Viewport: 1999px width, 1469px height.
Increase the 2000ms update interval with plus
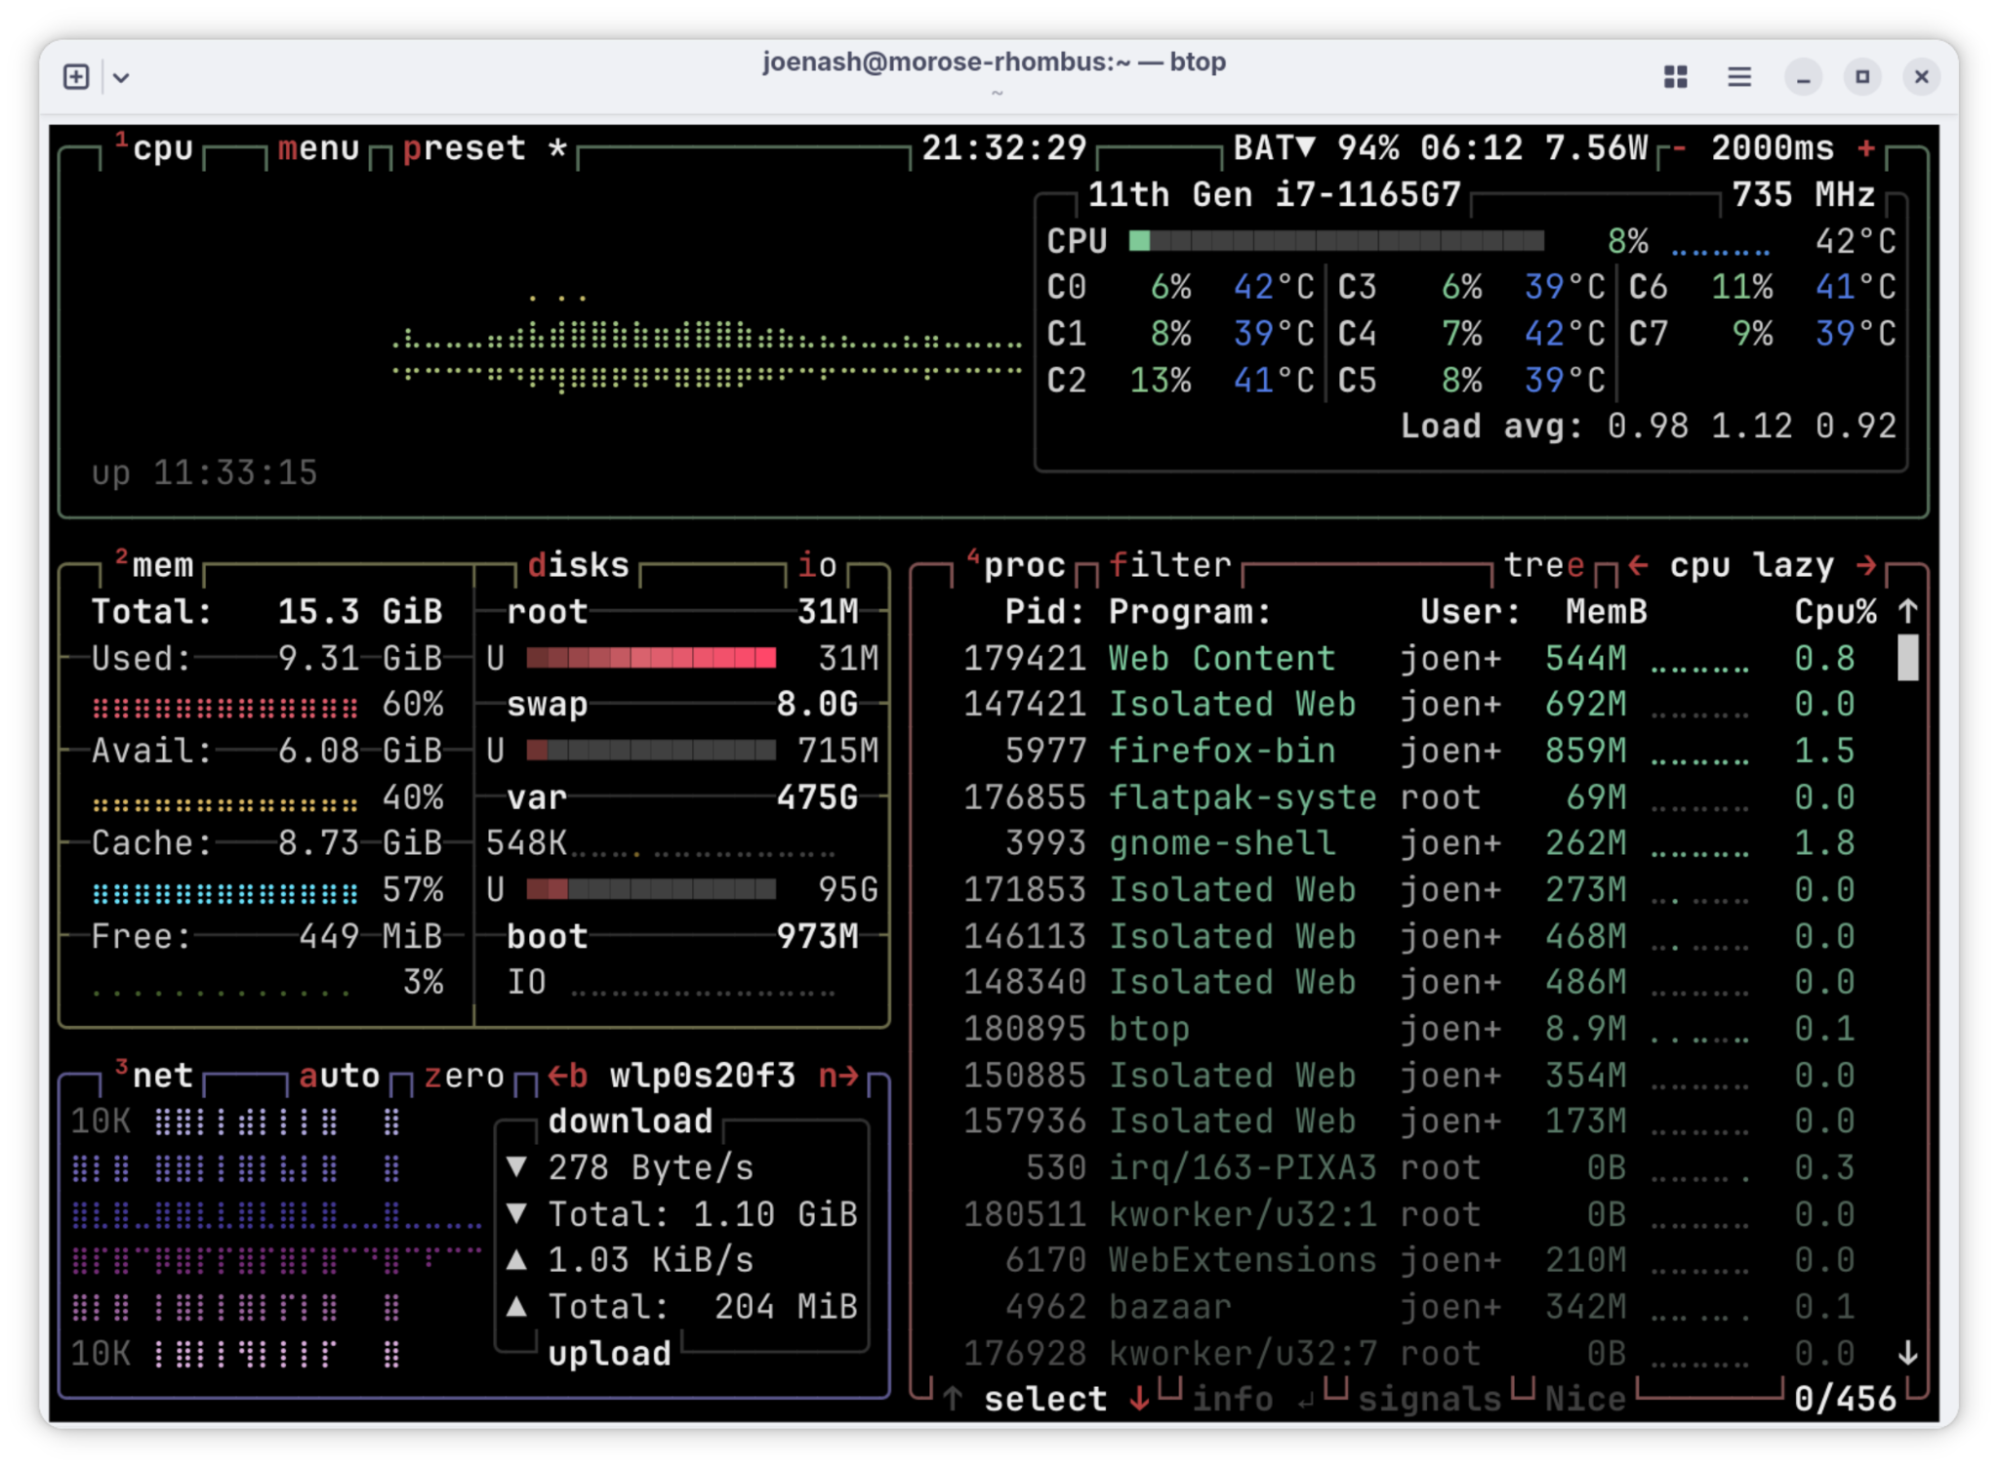pyautogui.click(x=1865, y=149)
